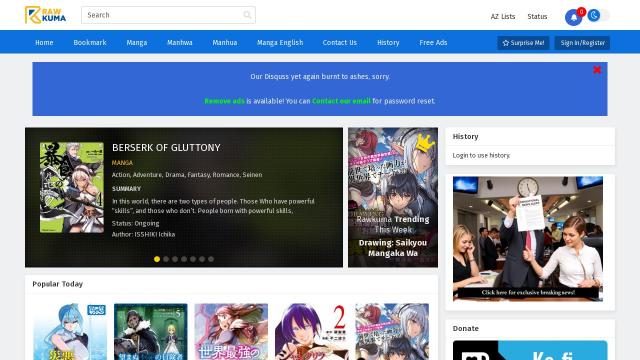Open the Berserk of Gluttony cover thumbnail
Image resolution: width=640 pixels, height=360 pixels.
coord(72,187)
